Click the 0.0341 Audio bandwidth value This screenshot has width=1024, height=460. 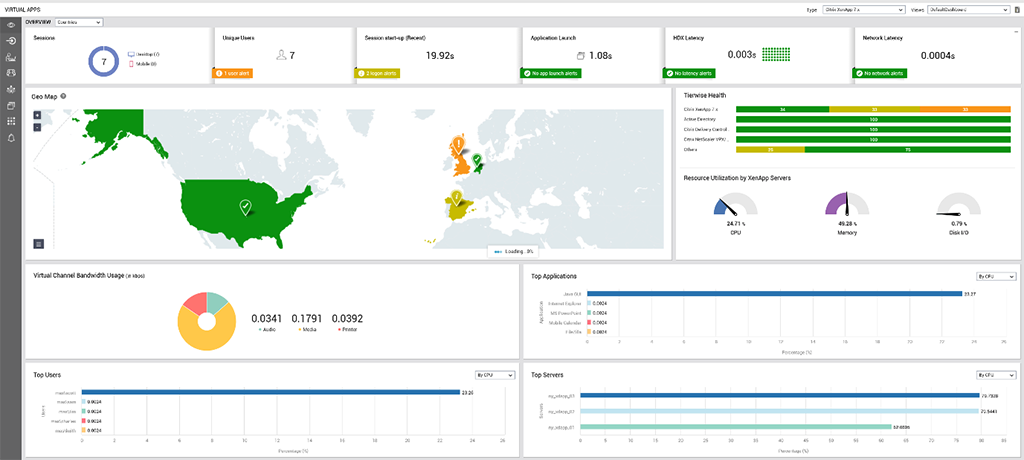(267, 319)
